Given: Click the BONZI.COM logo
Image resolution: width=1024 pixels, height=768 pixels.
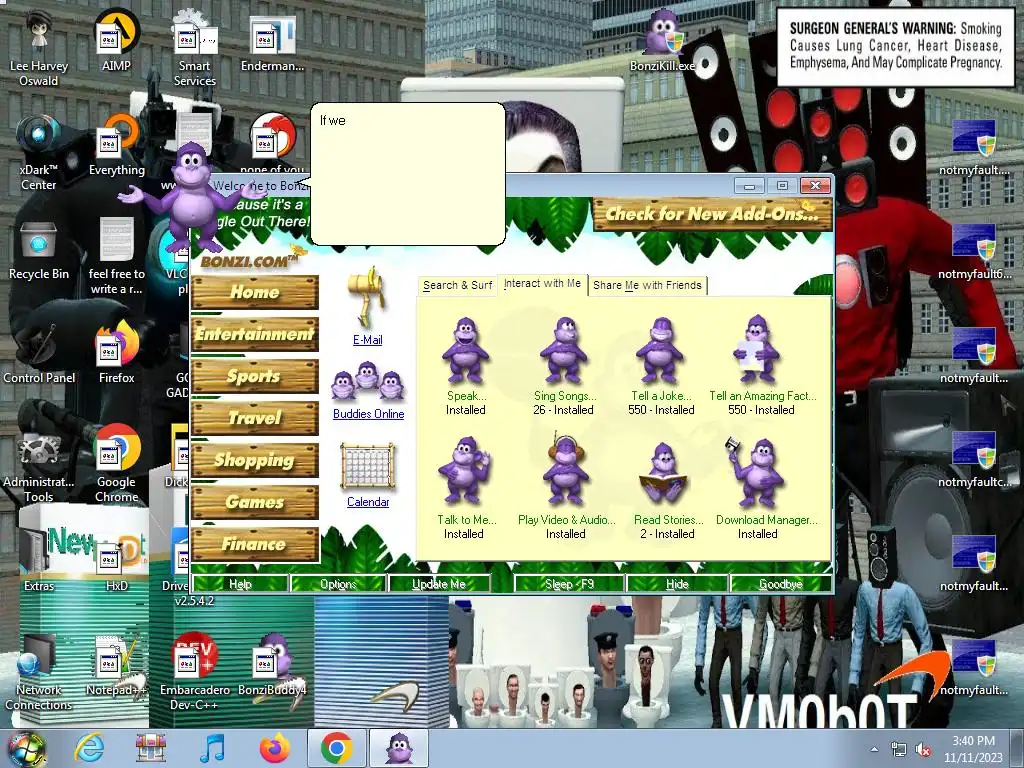Looking at the screenshot, I should 251,259.
